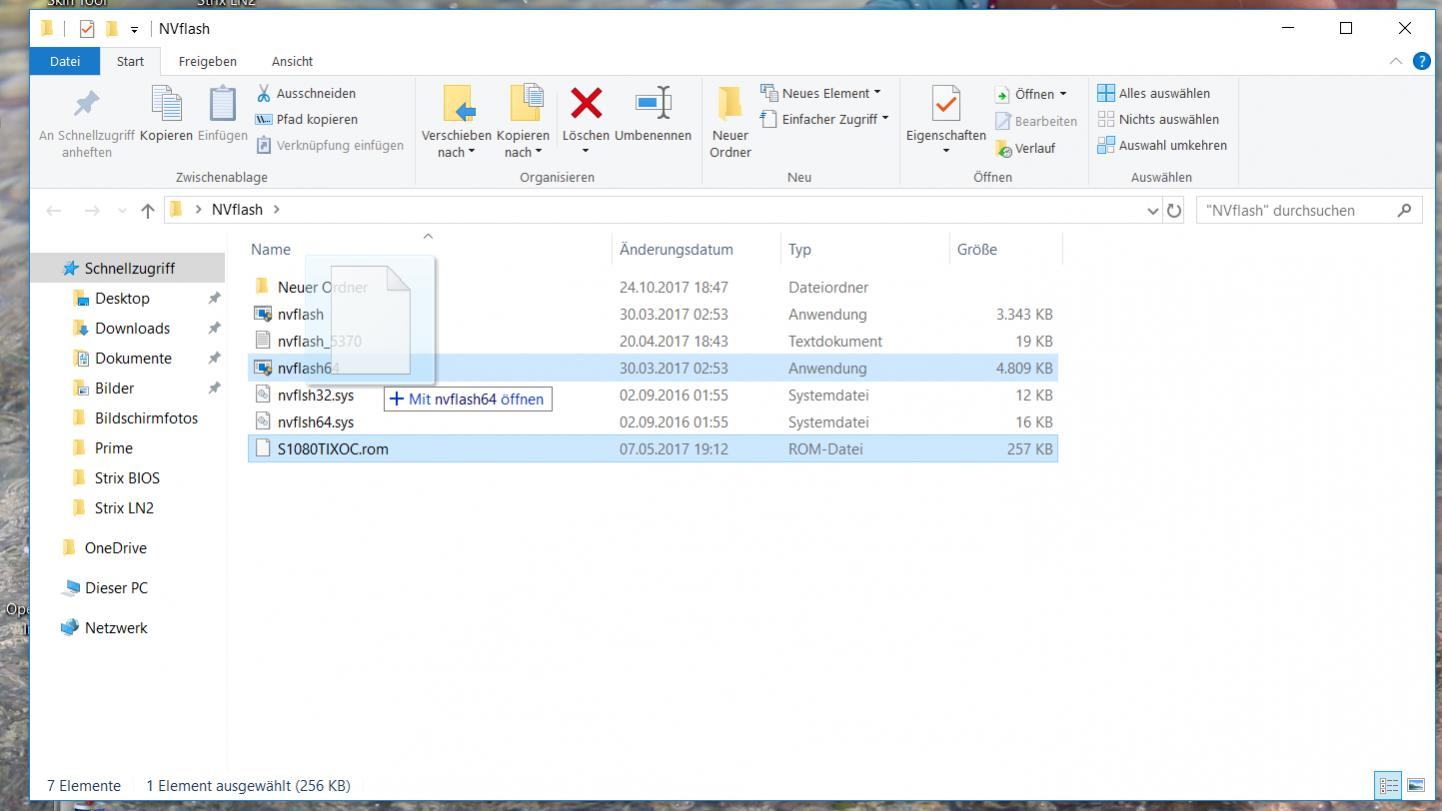The height and width of the screenshot is (811, 1442).
Task: Open Strix BIOS folder in sidebar
Action: coord(127,478)
